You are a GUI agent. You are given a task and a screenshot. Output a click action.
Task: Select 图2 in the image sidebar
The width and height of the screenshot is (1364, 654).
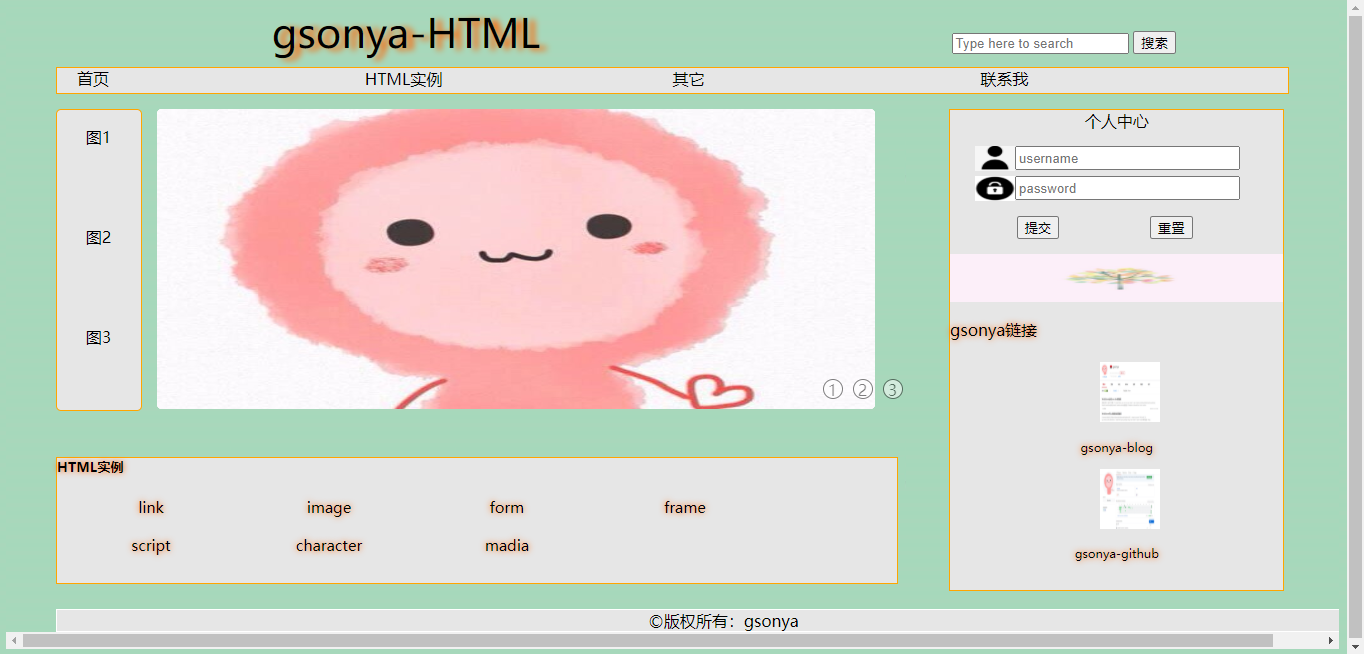pos(98,237)
